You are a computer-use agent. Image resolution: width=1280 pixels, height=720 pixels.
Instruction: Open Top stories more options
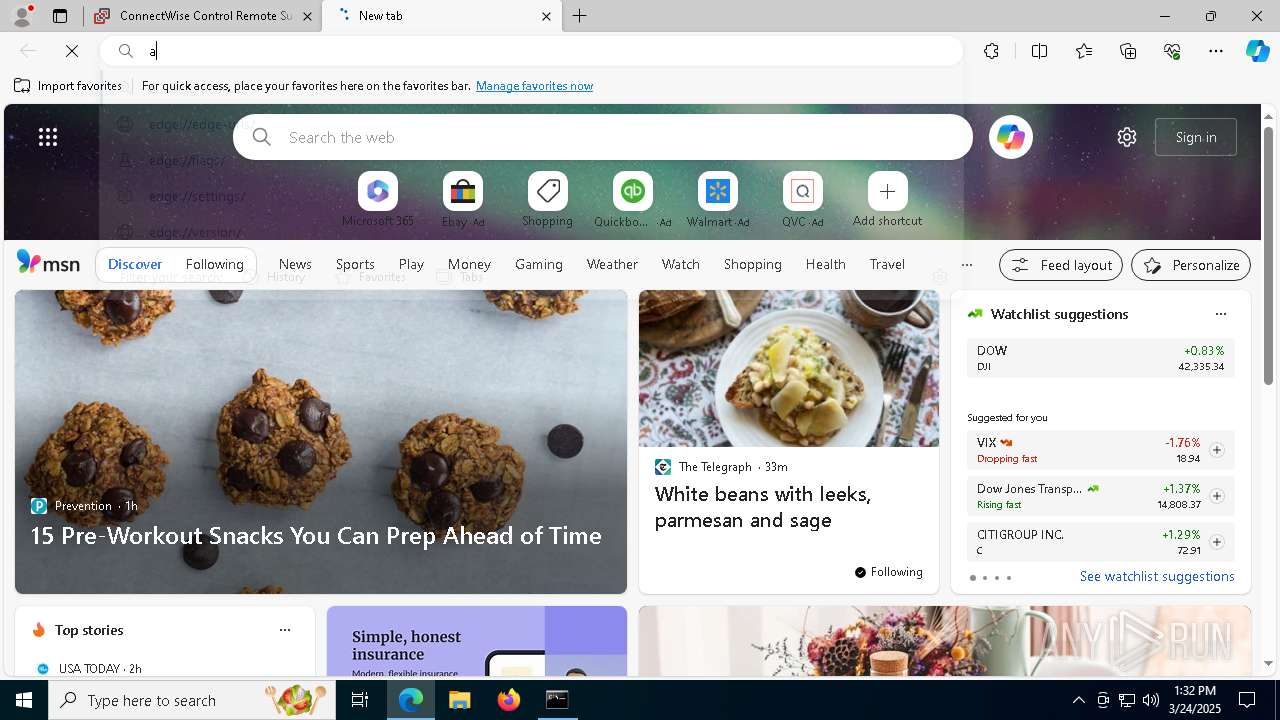(285, 630)
